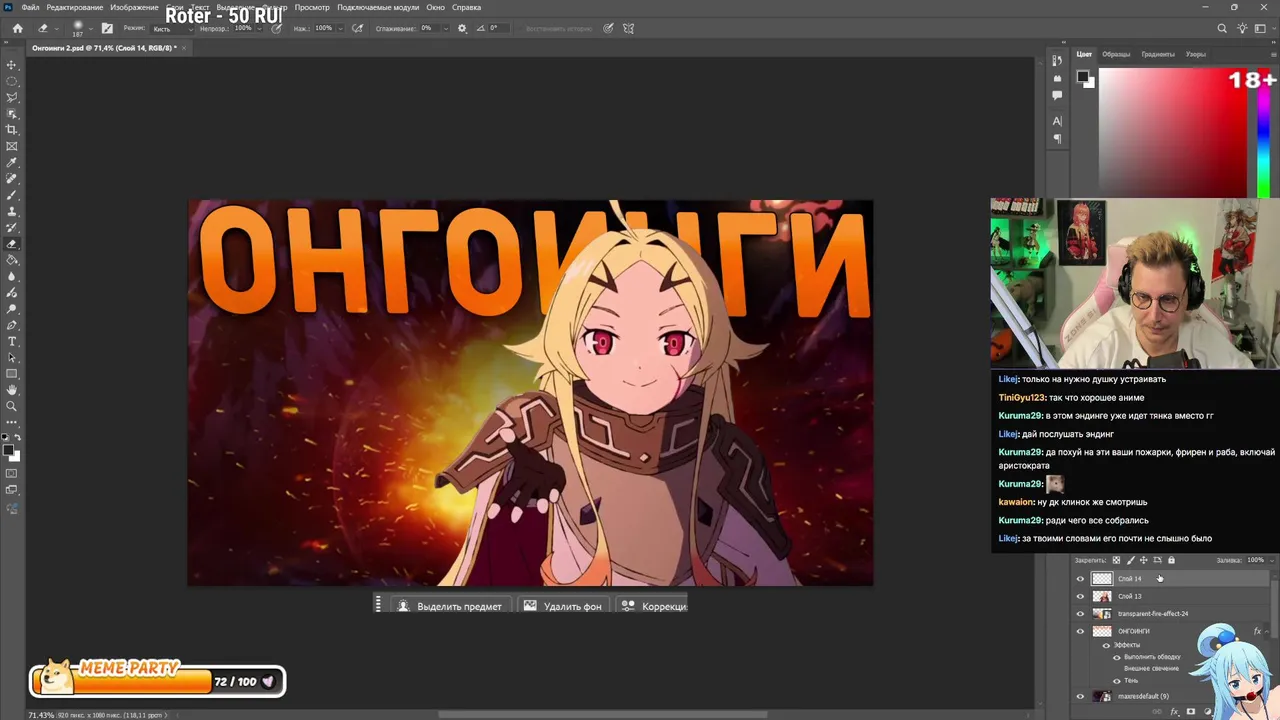Select the Spot Healing Brush tool
Image resolution: width=1280 pixels, height=720 pixels.
[x=12, y=179]
